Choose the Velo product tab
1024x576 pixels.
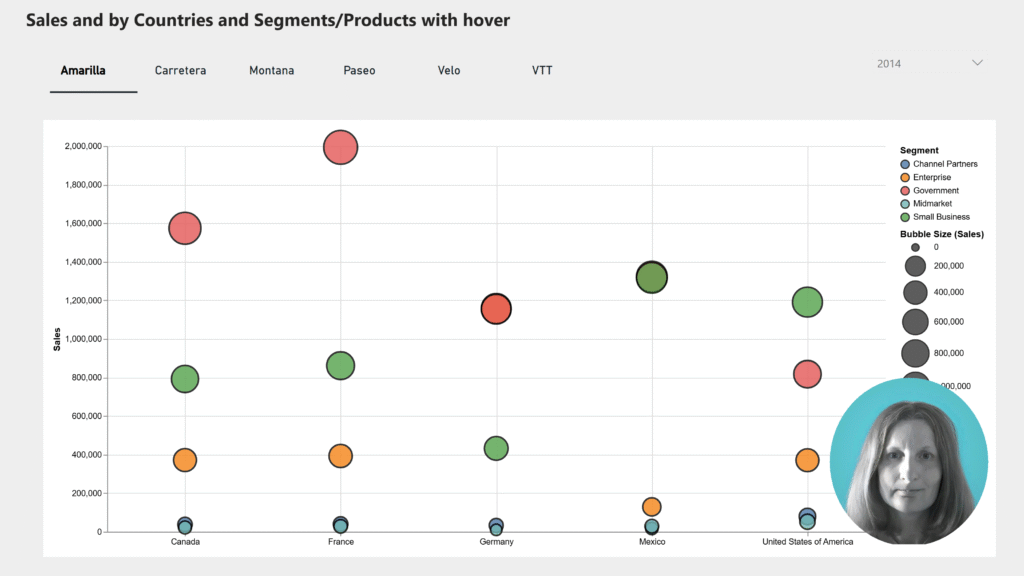click(449, 71)
